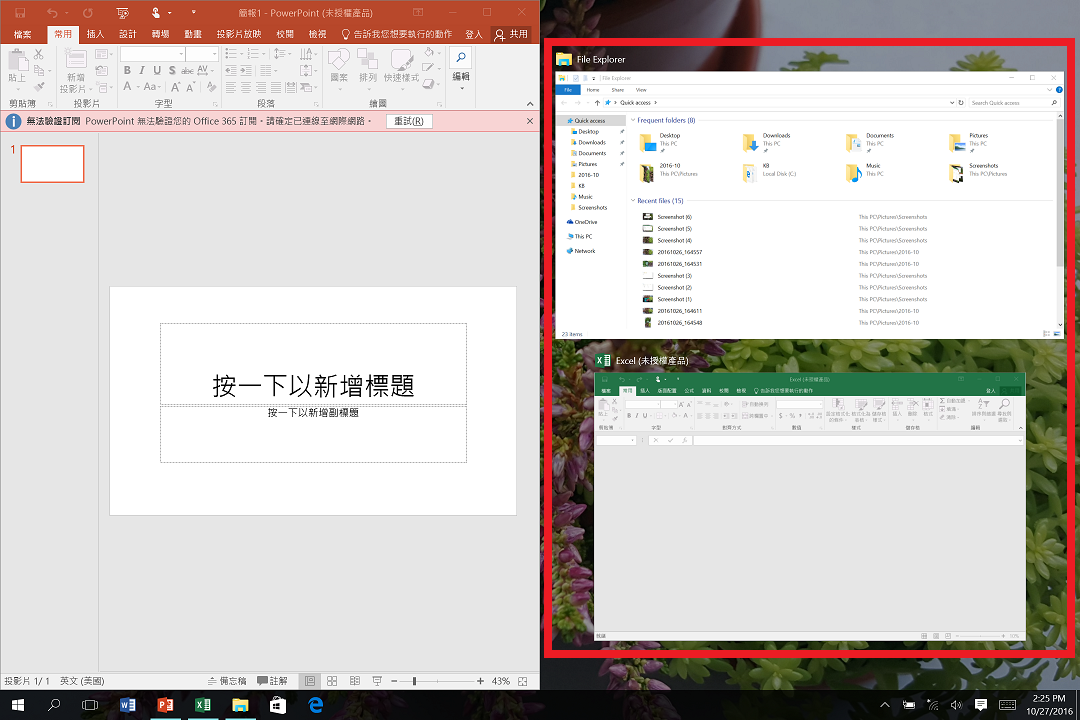The image size is (1080, 720).
Task: Click the Increase Font Size icon
Action: (x=176, y=87)
